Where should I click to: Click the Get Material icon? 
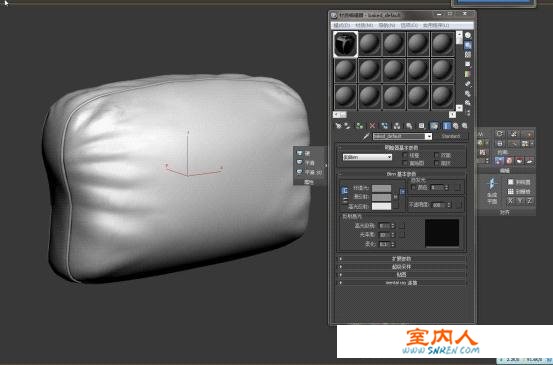click(338, 126)
